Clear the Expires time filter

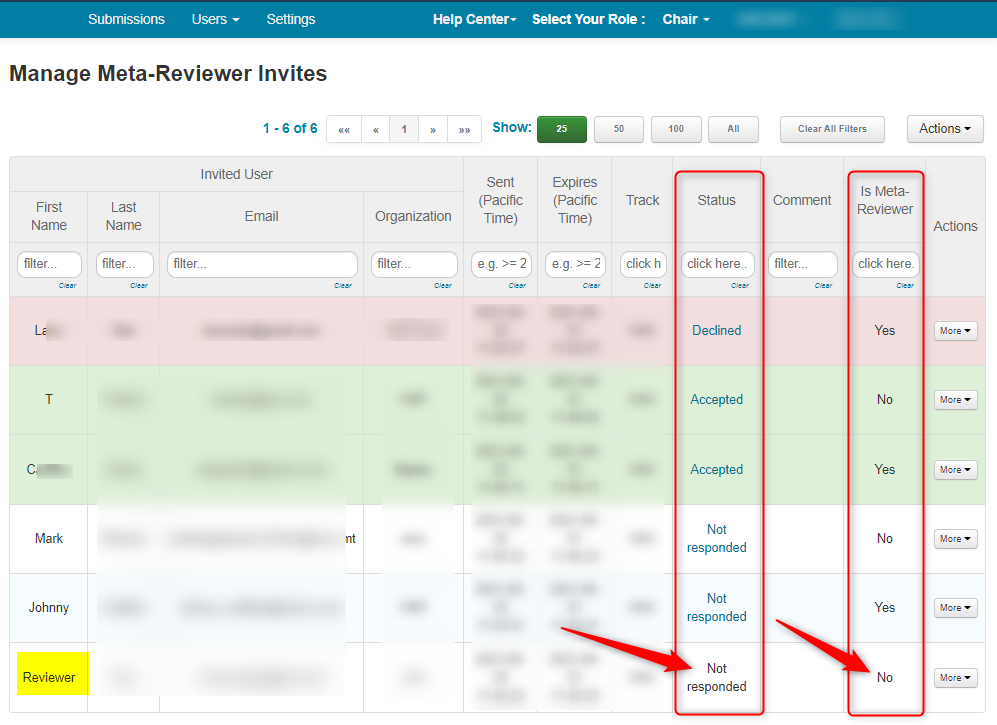point(591,286)
